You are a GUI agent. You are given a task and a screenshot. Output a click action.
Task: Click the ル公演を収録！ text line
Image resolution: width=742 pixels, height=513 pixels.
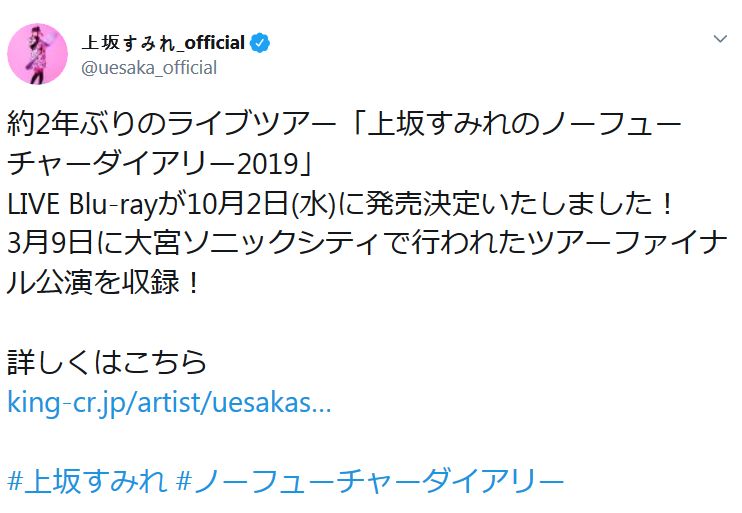[106, 282]
